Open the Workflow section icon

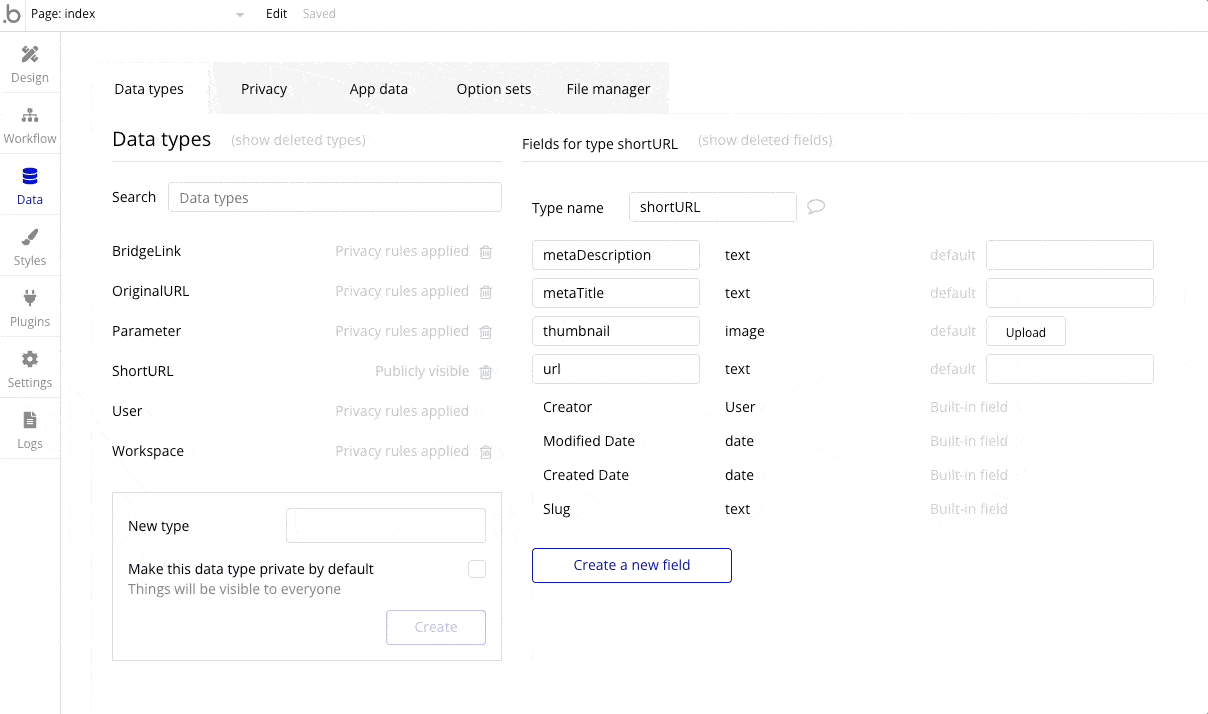pos(30,125)
